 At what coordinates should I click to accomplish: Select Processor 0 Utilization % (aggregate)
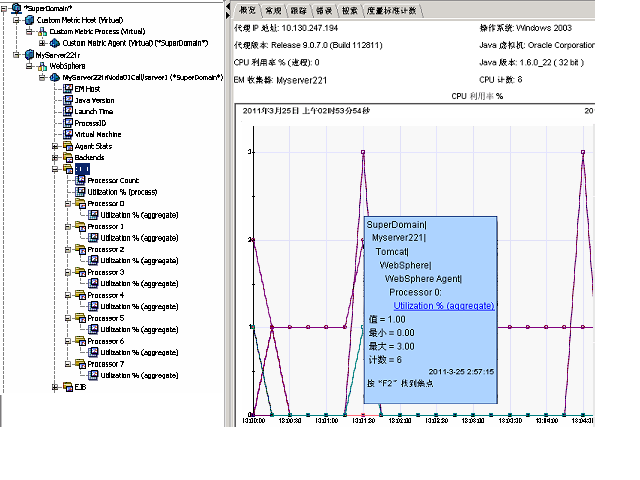[139, 215]
